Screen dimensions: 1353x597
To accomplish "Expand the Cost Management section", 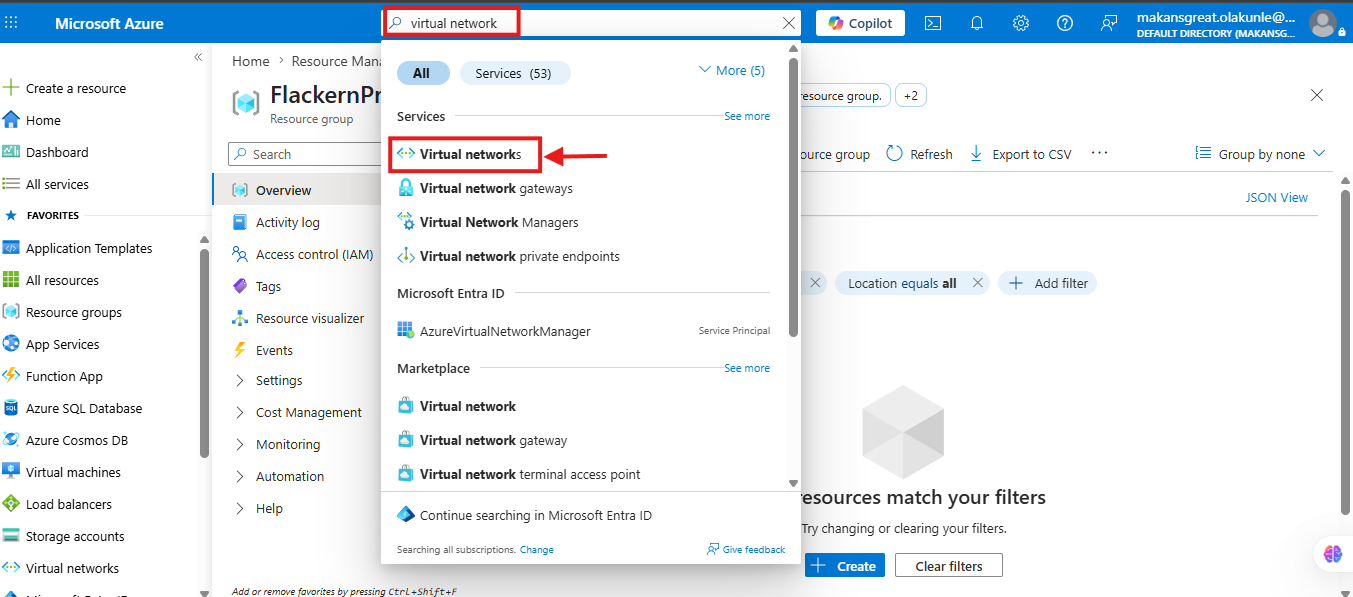I will [298, 412].
